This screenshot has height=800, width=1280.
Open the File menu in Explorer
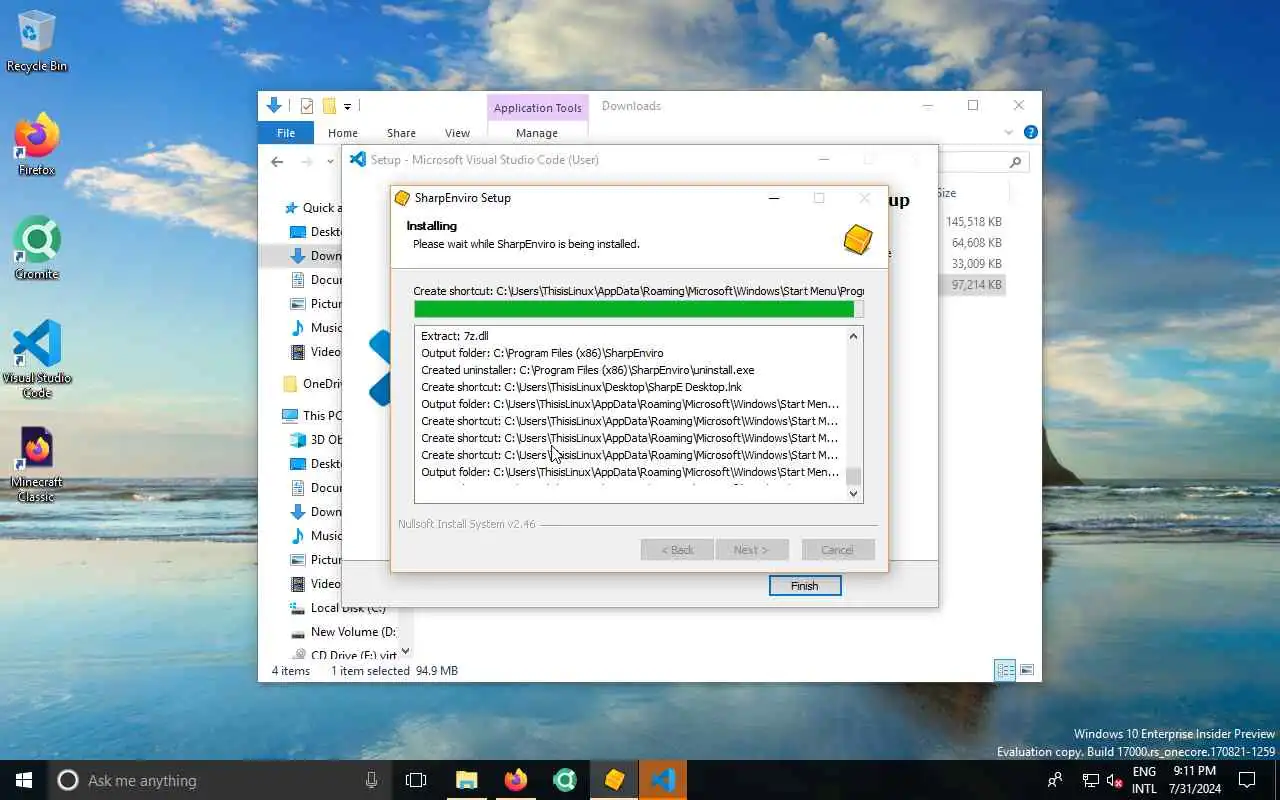pos(286,133)
